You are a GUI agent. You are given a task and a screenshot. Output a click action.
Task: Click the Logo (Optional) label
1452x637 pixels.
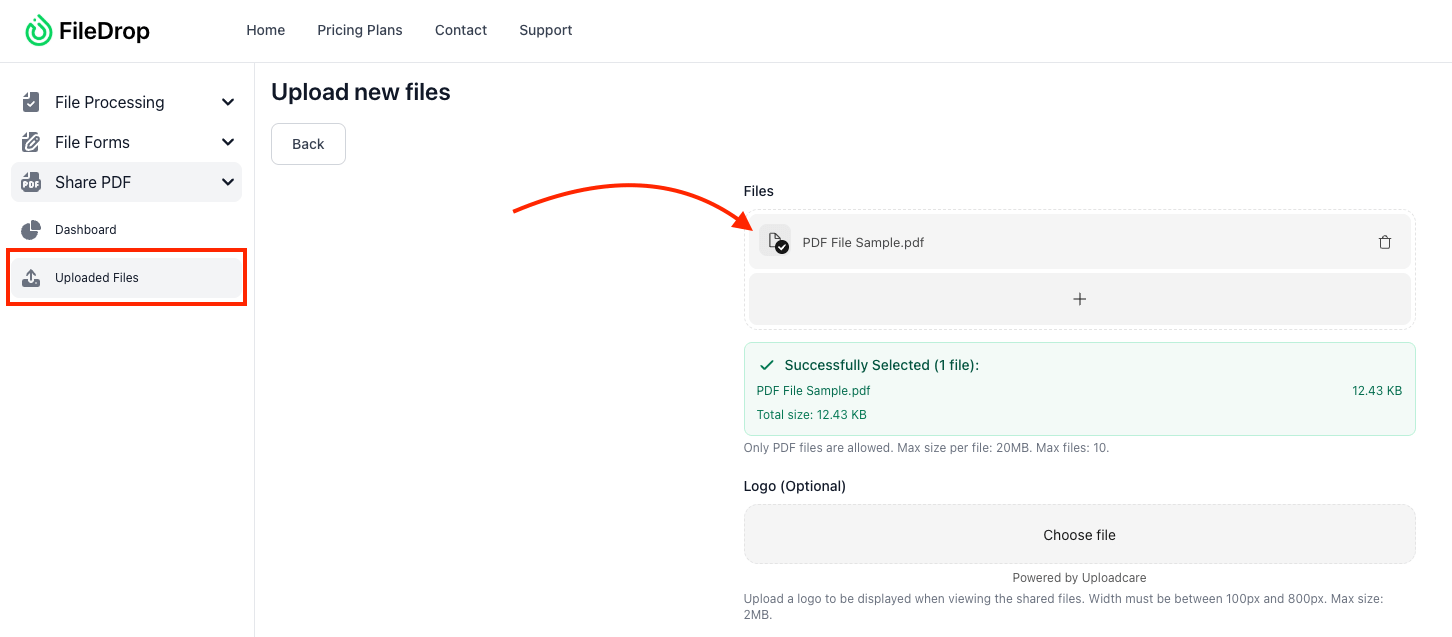tap(795, 486)
